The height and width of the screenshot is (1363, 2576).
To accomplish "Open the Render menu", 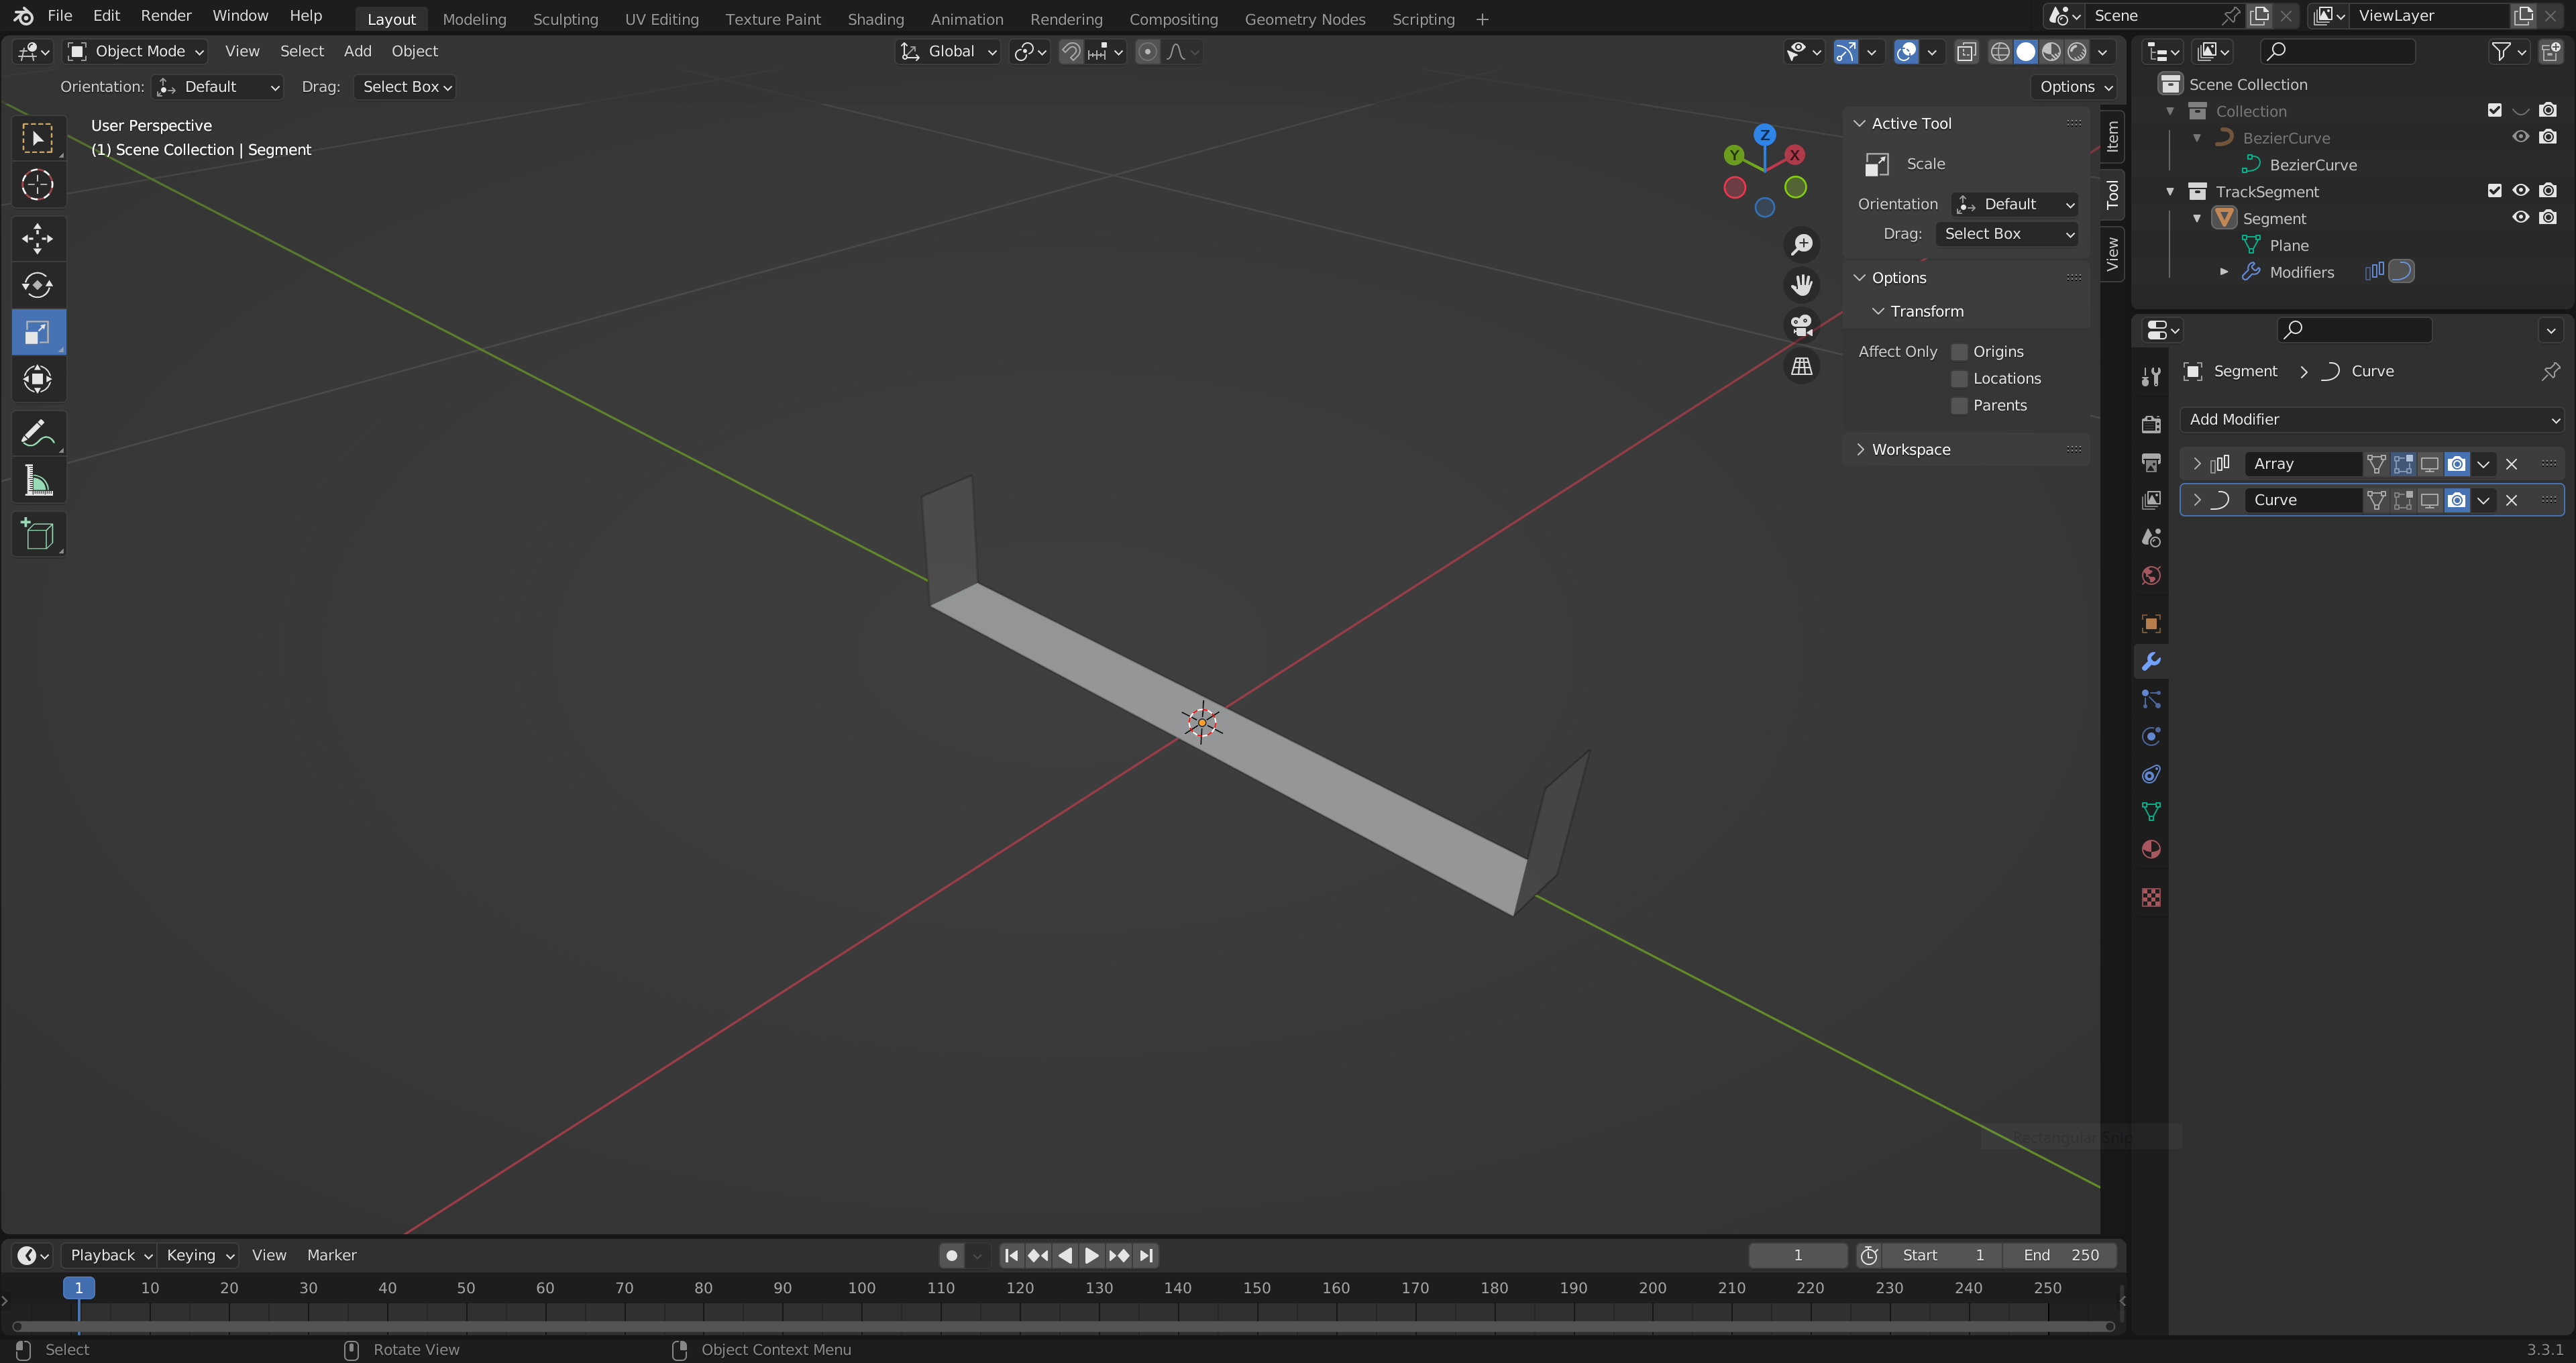I will click(166, 16).
